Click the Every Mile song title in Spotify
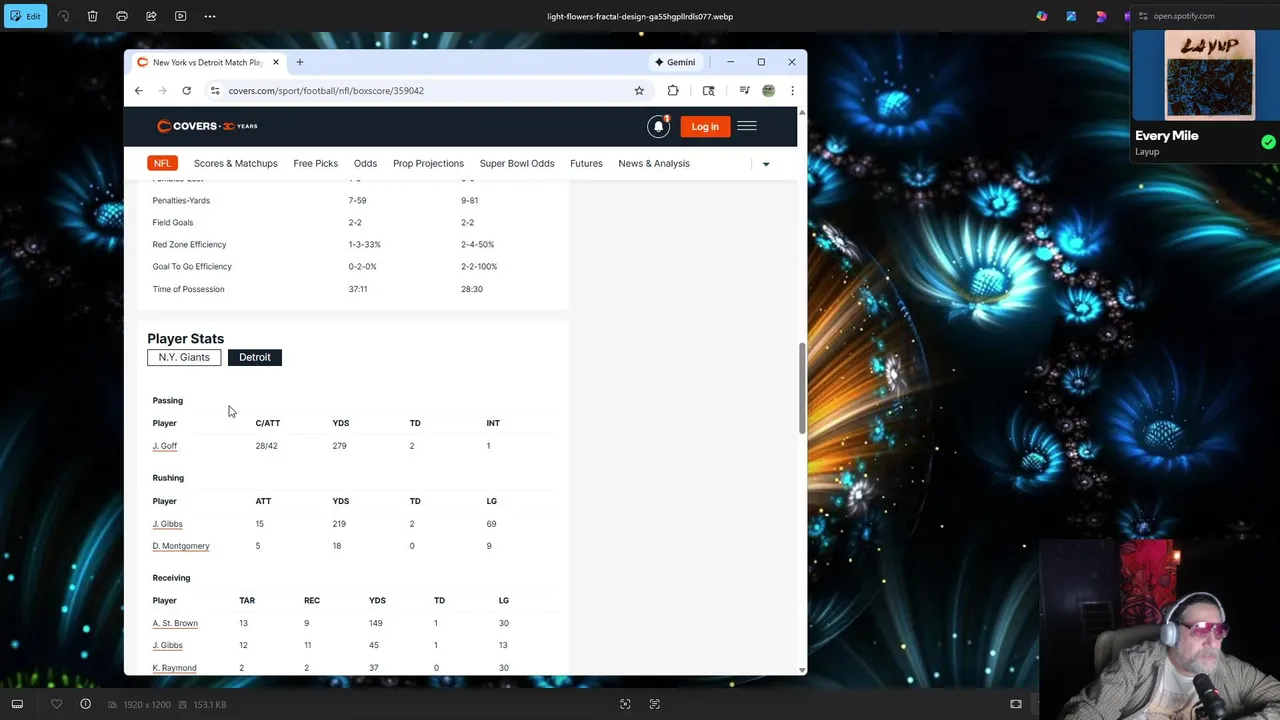Viewport: 1280px width, 720px height. (x=1166, y=136)
